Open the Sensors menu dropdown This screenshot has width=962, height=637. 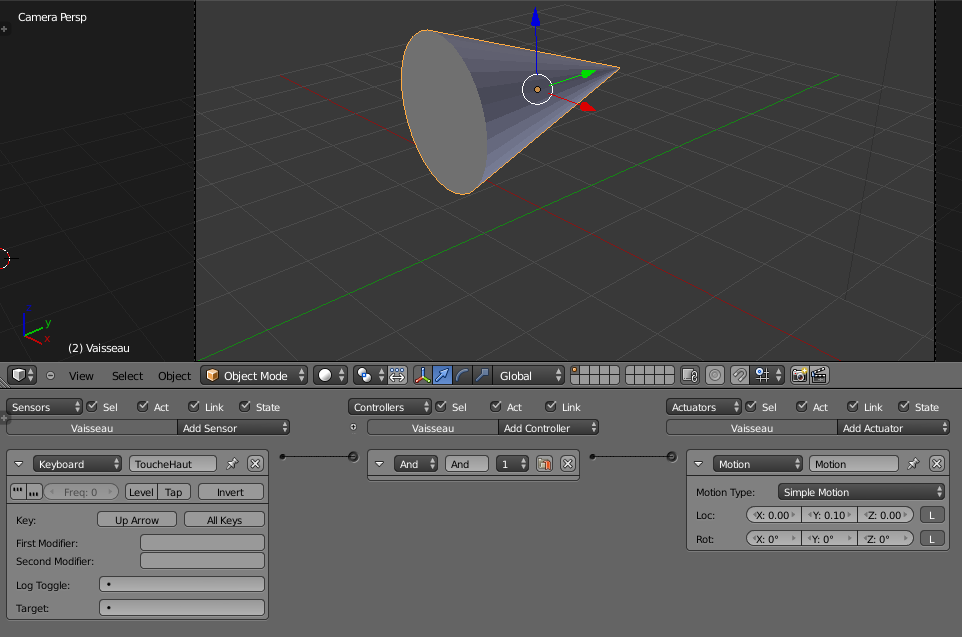click(44, 407)
